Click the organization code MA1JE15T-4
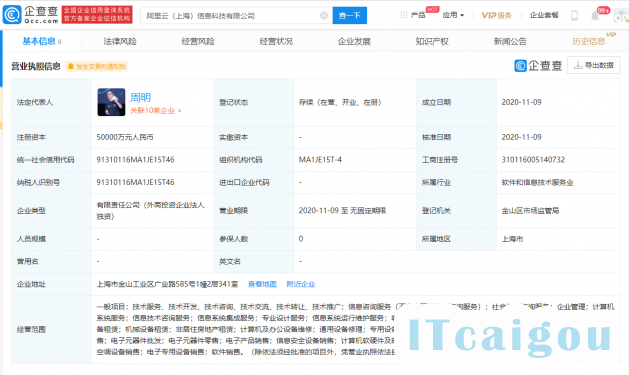 tap(320, 160)
